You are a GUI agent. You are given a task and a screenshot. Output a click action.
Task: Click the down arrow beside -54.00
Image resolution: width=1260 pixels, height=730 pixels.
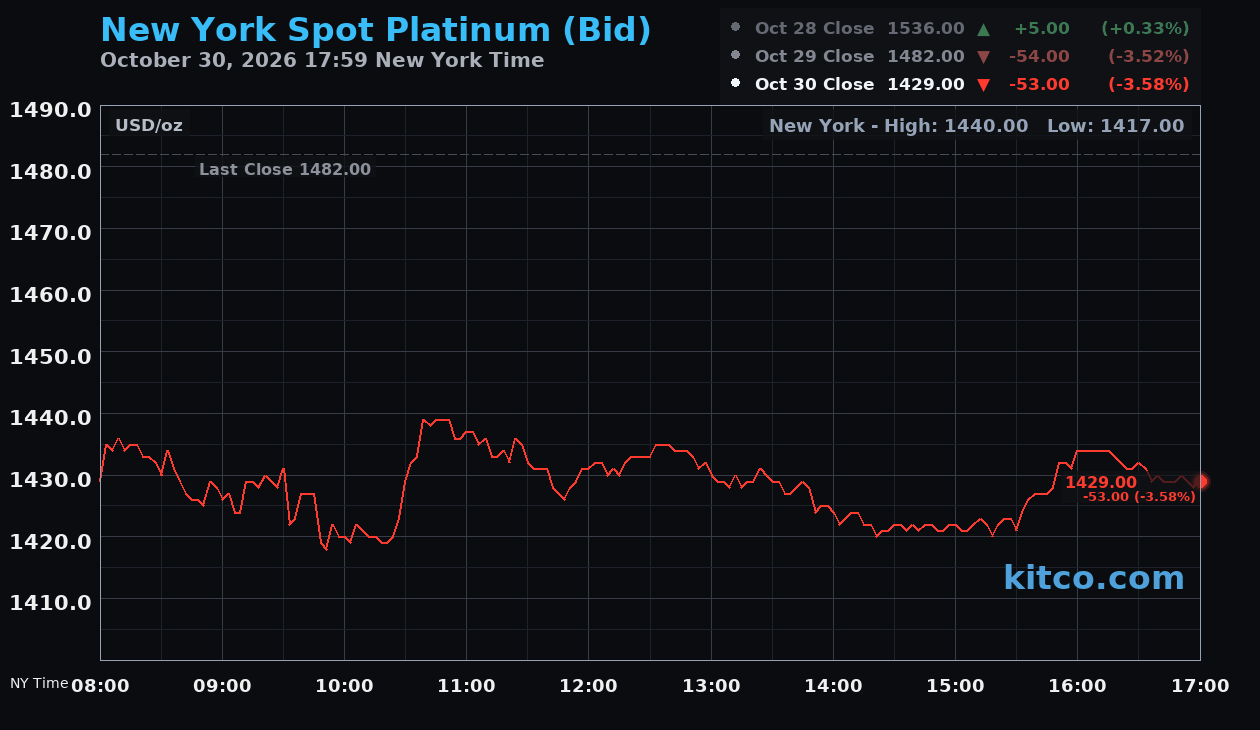pos(983,57)
